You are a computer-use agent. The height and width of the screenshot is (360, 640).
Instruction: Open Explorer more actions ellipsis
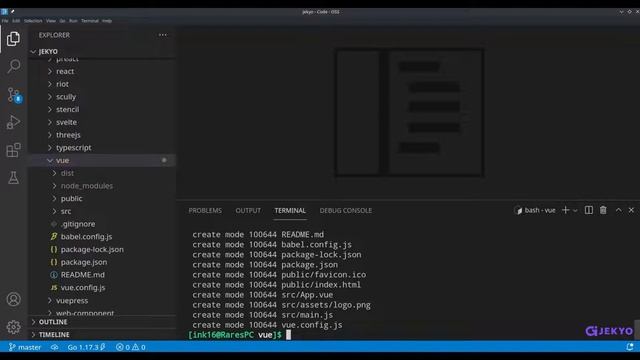(163, 35)
